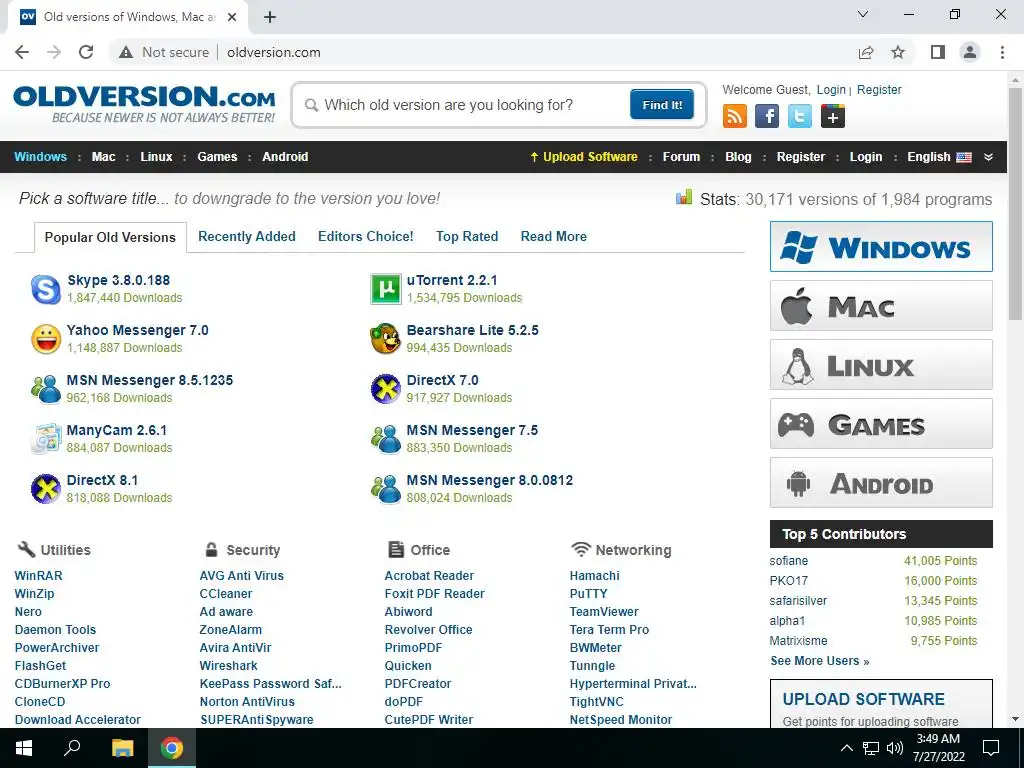
Task: Click the Twitter icon
Action: click(x=799, y=116)
